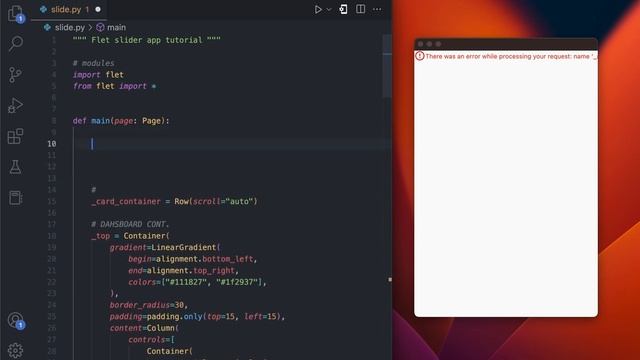Screen dimensions: 640x360
Task: Select the slide.py editor tab
Action: point(69,9)
